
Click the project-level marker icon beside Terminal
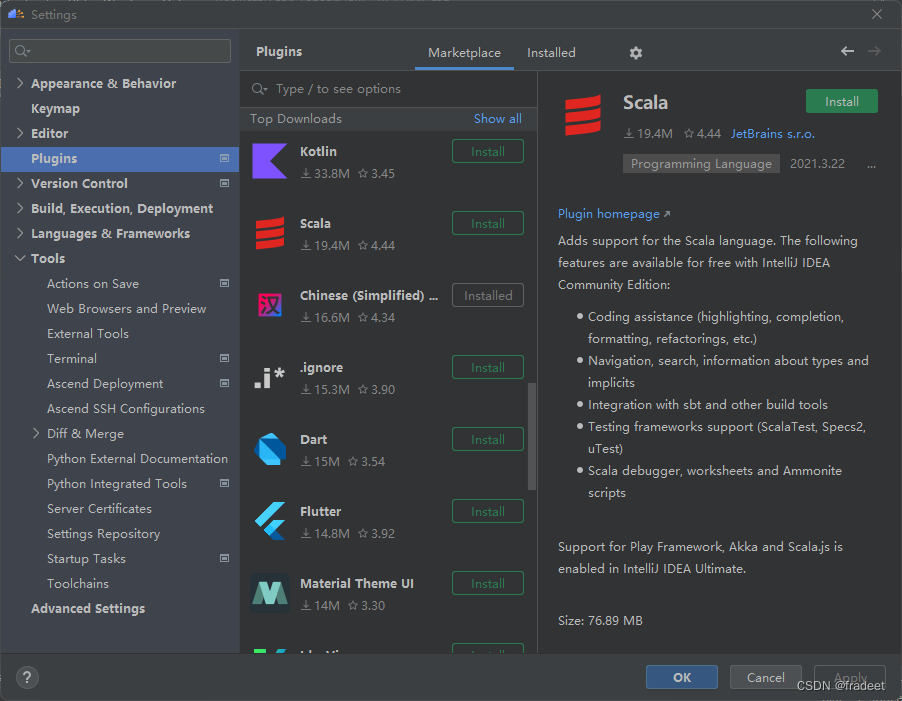pos(225,358)
